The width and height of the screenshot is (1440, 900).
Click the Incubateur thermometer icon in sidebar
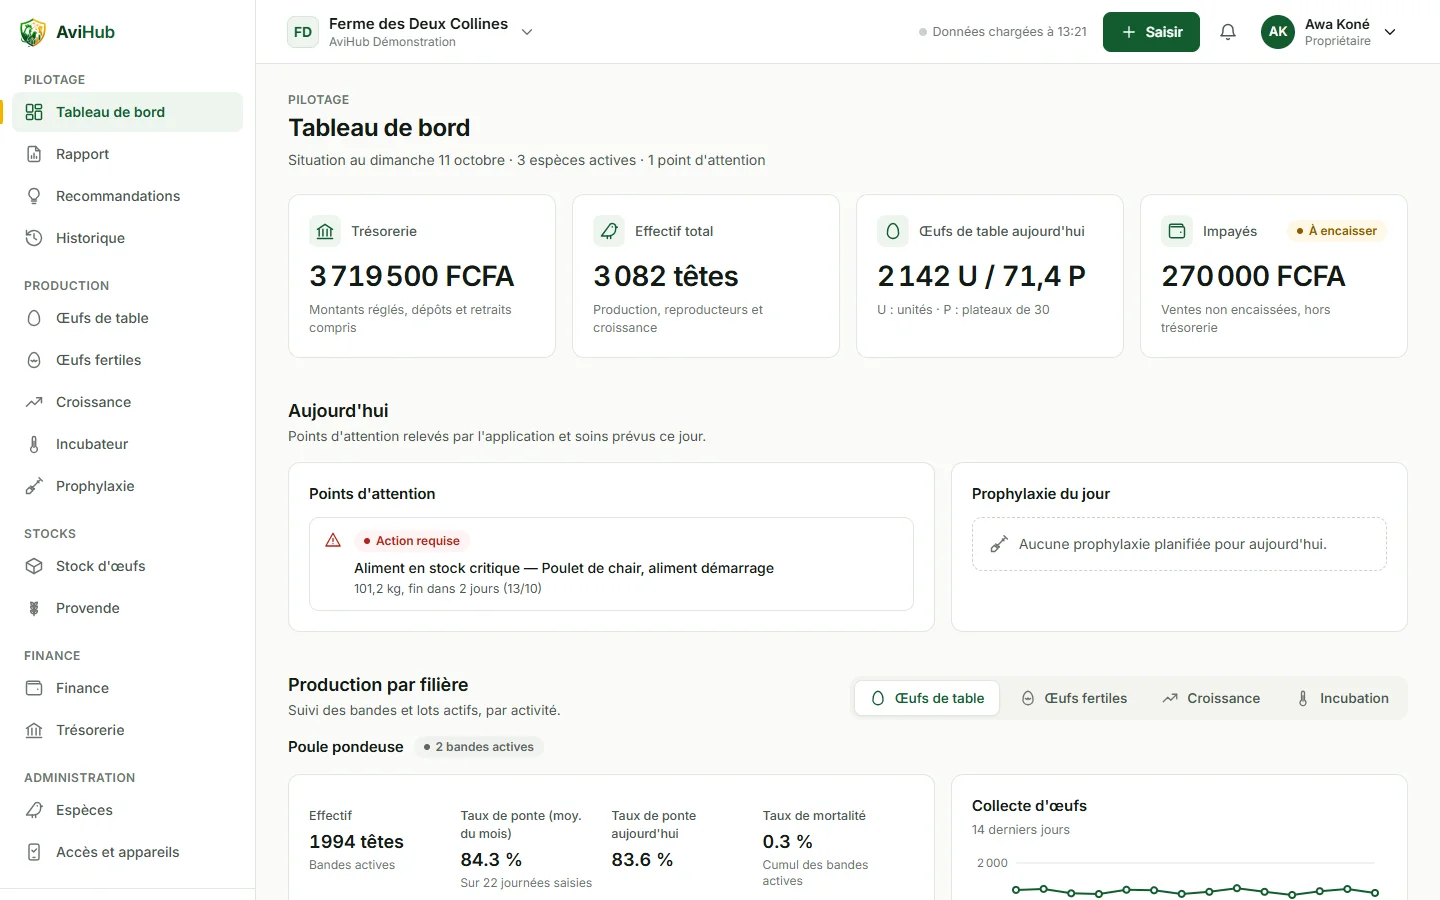tap(34, 444)
